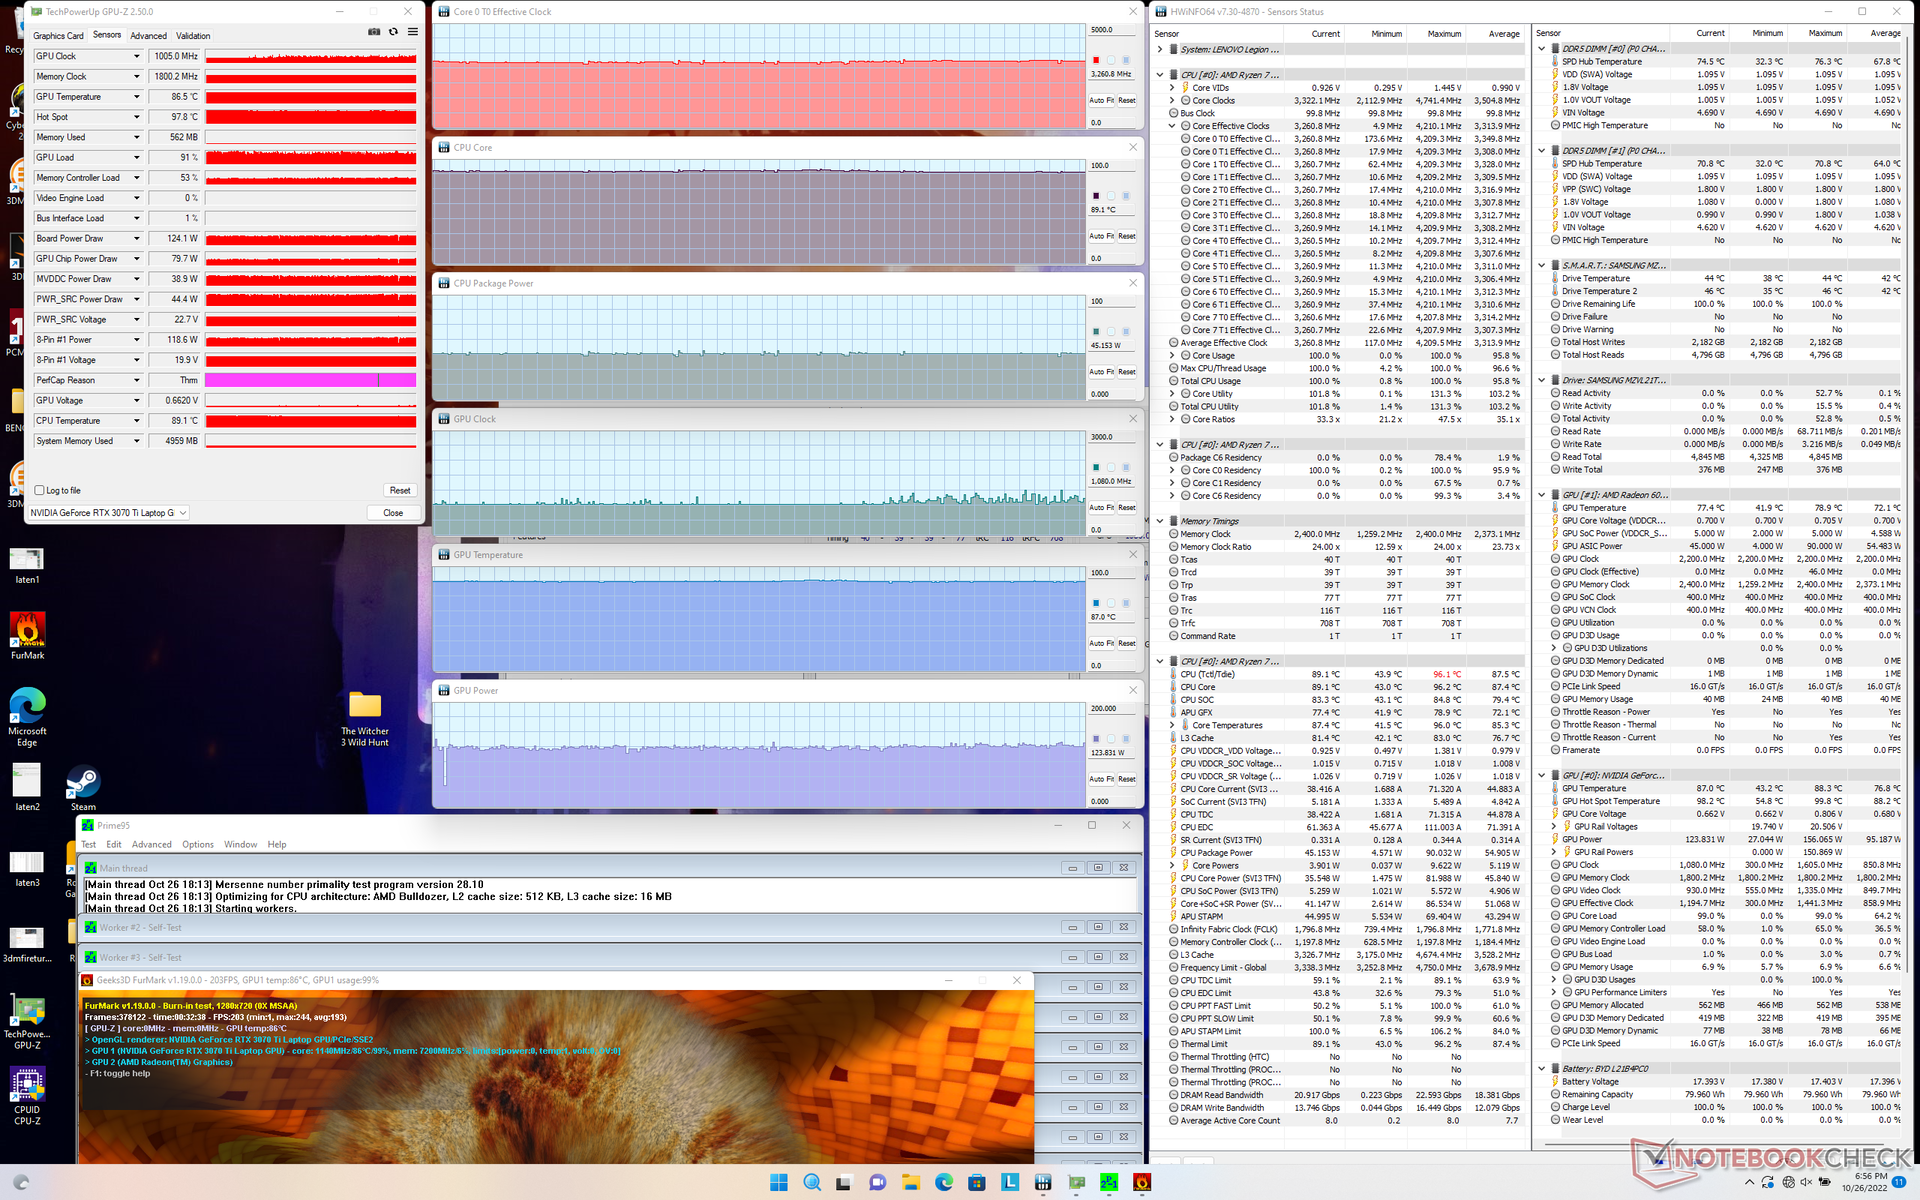The height and width of the screenshot is (1200, 1920).
Task: Enable the Log to file checkbox
Action: pyautogui.click(x=40, y=490)
